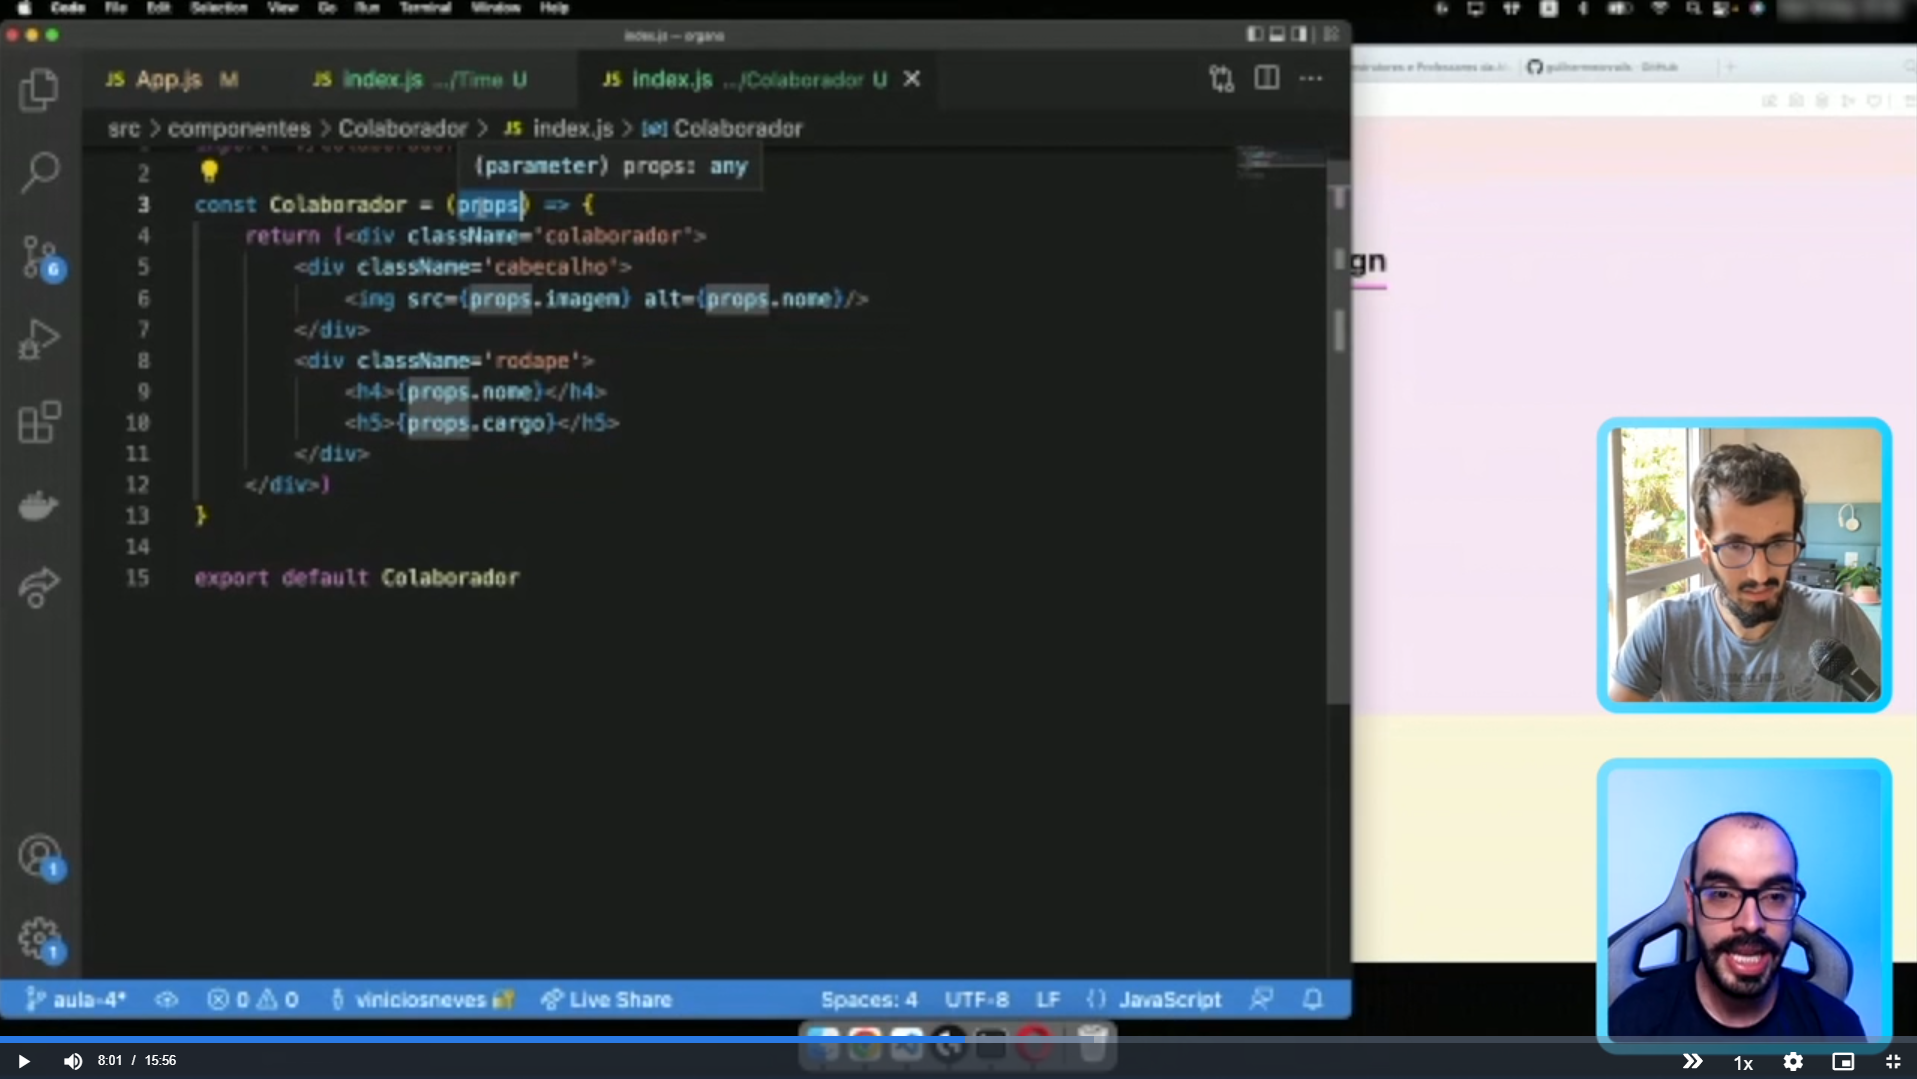The image size is (1917, 1079).
Task: Open the Help menu
Action: [x=554, y=8]
